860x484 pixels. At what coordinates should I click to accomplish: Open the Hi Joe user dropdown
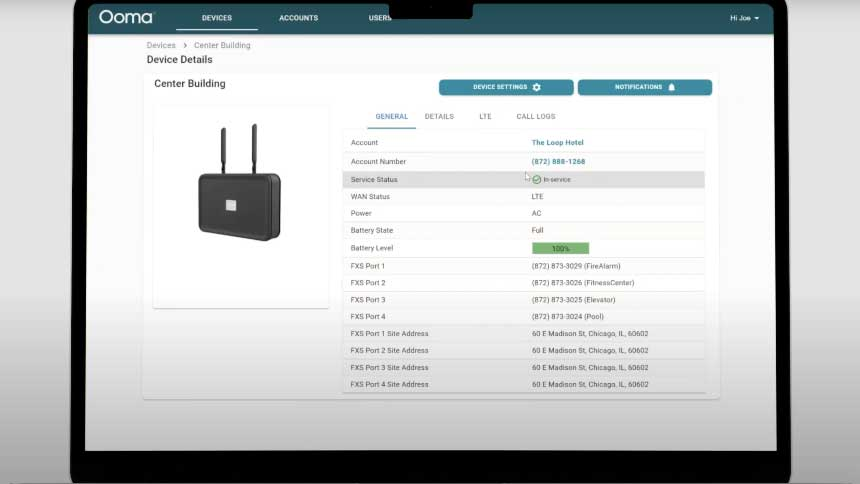[744, 18]
